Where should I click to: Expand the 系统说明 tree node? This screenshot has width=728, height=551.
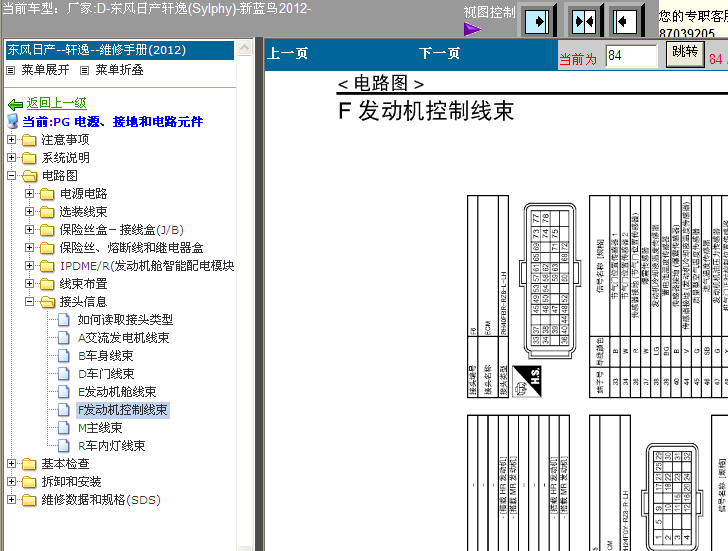point(12,157)
